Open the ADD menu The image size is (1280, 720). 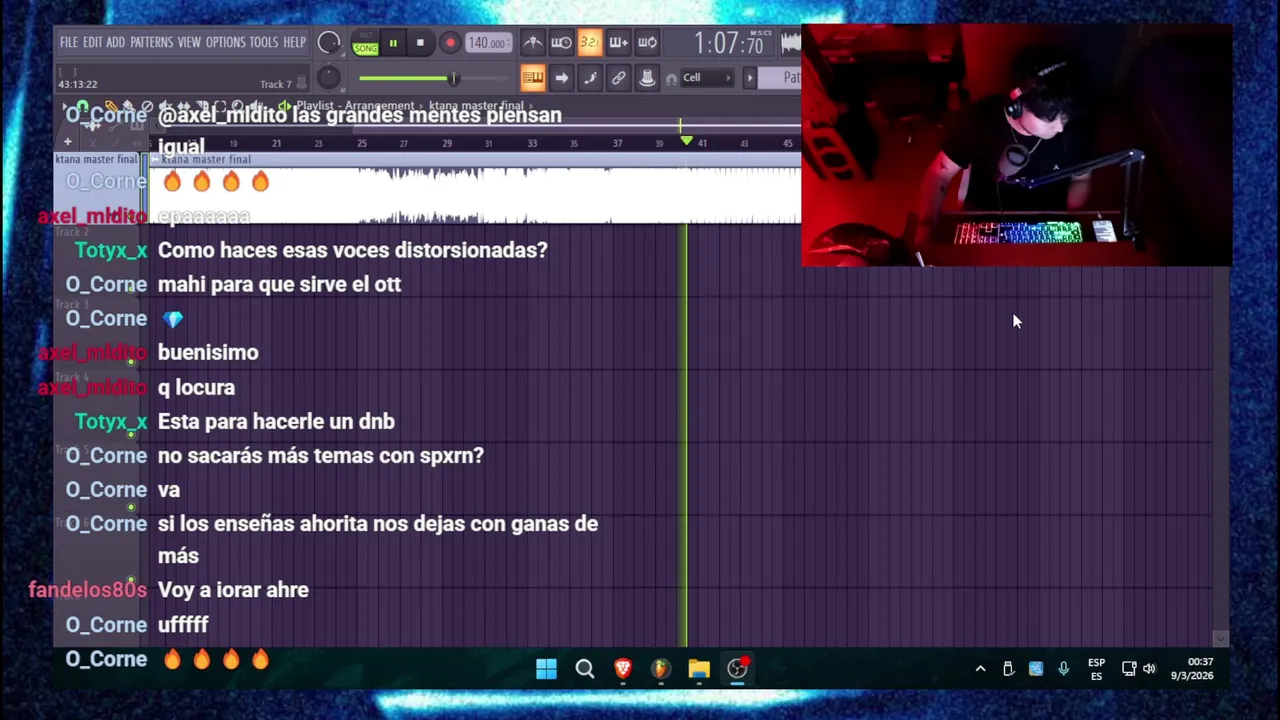click(x=116, y=42)
